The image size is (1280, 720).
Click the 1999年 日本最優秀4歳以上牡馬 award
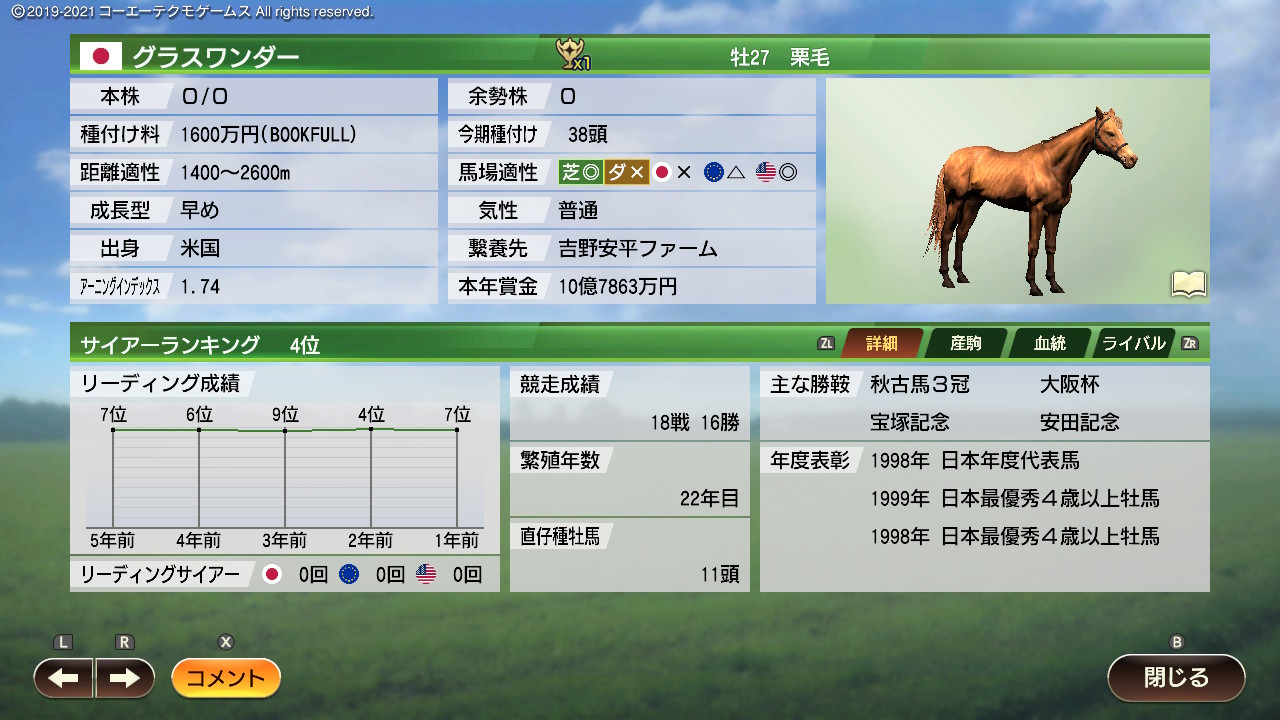click(x=1015, y=498)
